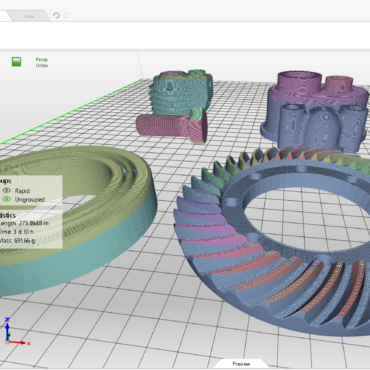The image size is (370, 370).
Task: Select the Persp projection view
Action: pyautogui.click(x=42, y=60)
